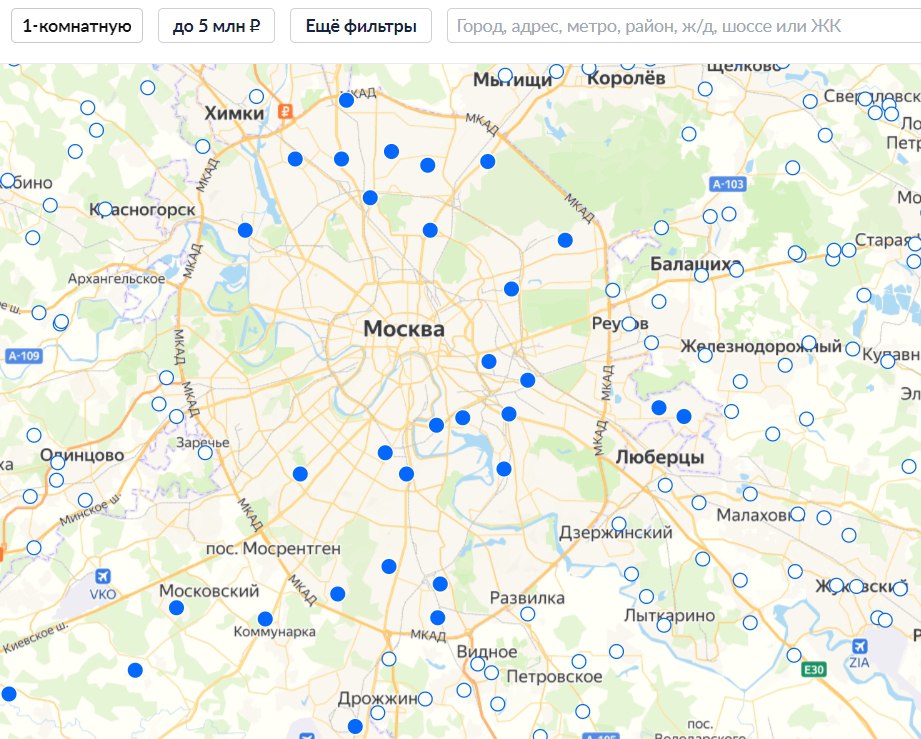Click the A-109 road shield
921x739 pixels.
(x=24, y=356)
